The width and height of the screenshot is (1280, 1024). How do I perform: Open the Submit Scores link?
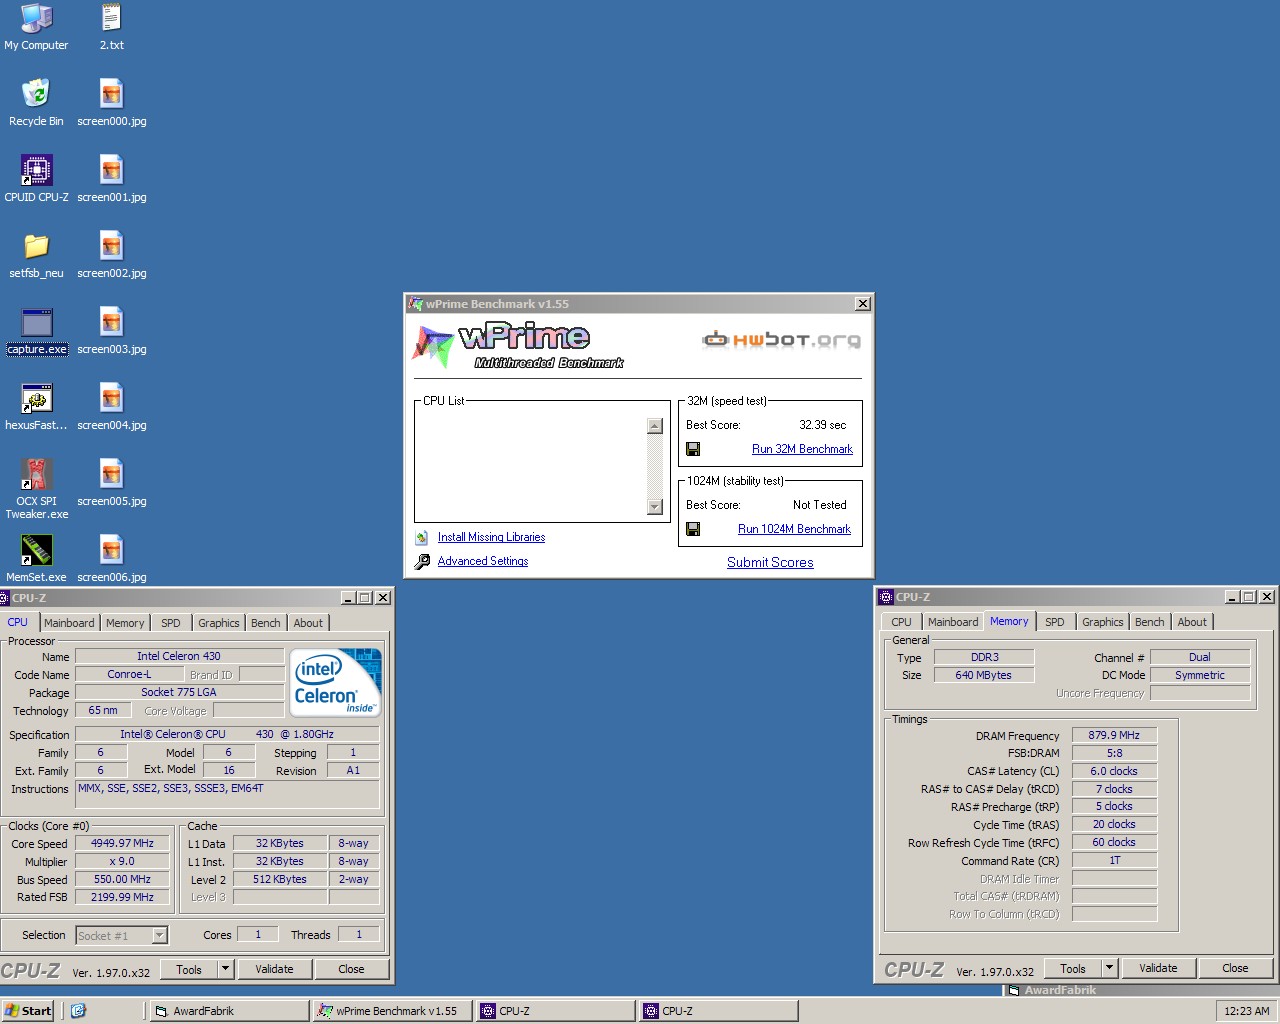[770, 562]
